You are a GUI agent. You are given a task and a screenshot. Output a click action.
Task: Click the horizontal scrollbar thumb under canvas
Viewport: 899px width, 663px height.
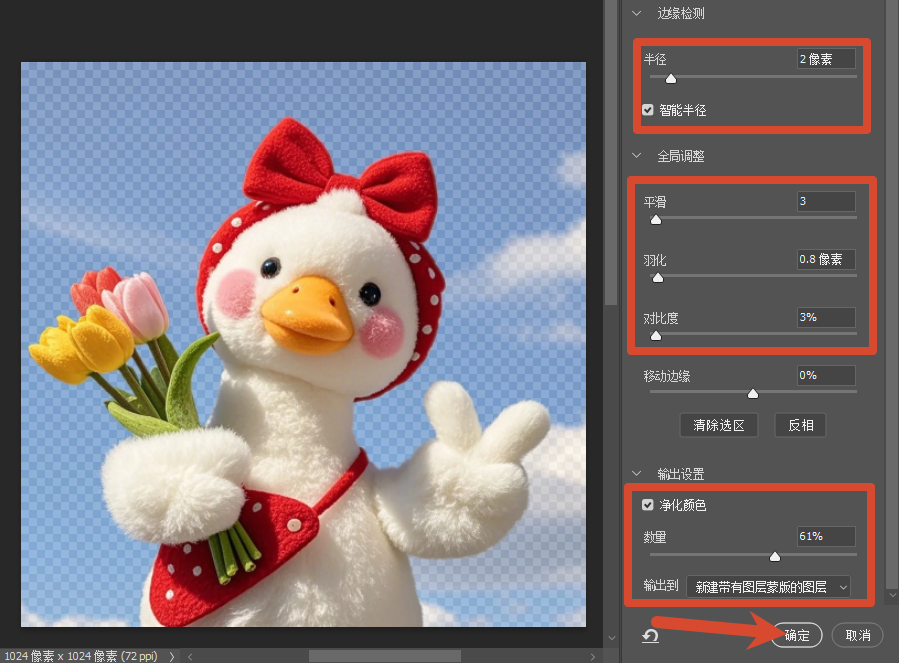[x=385, y=656]
